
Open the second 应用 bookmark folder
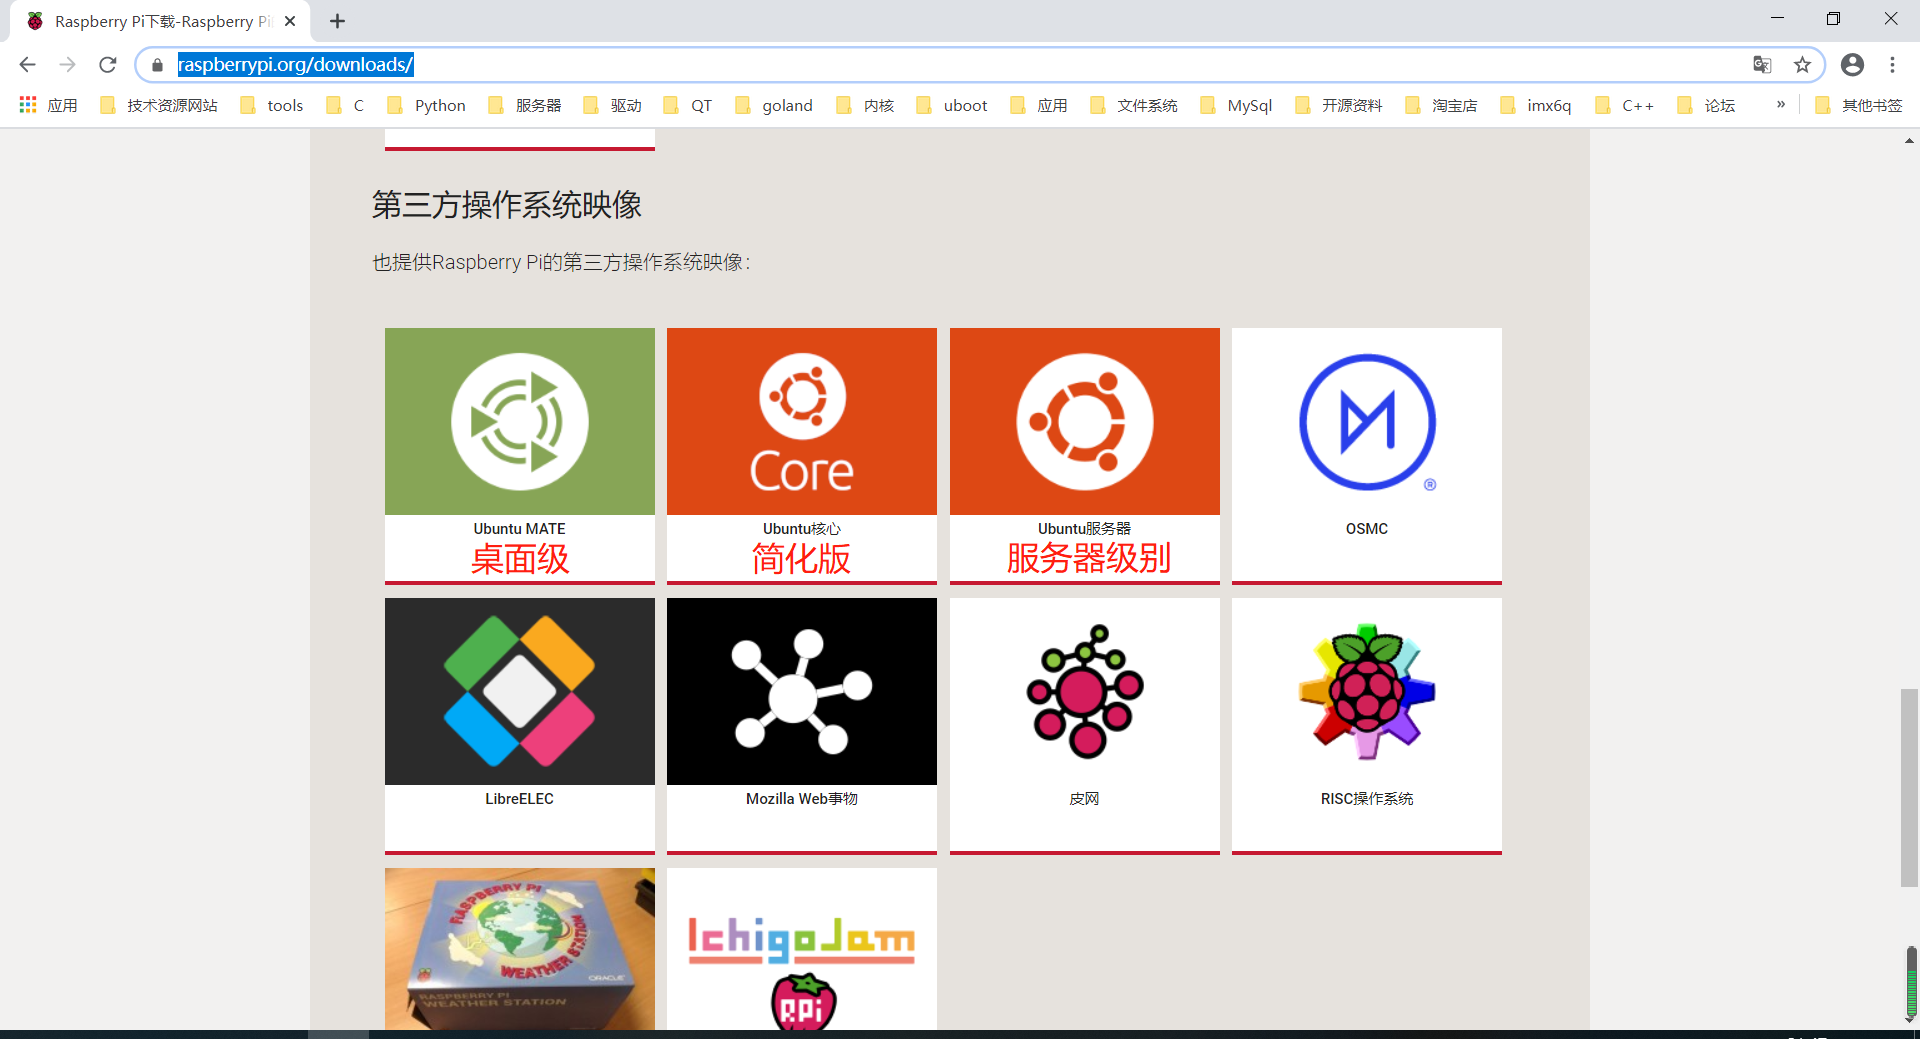click(x=1039, y=105)
